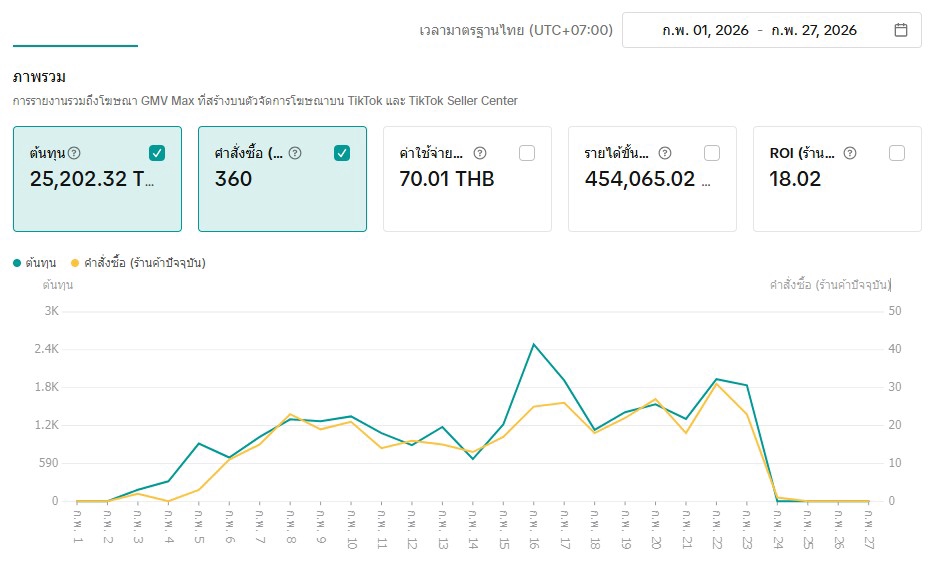935x585 pixels.
Task: Click cost line peak on ก.พ. 16
Action: click(534, 344)
